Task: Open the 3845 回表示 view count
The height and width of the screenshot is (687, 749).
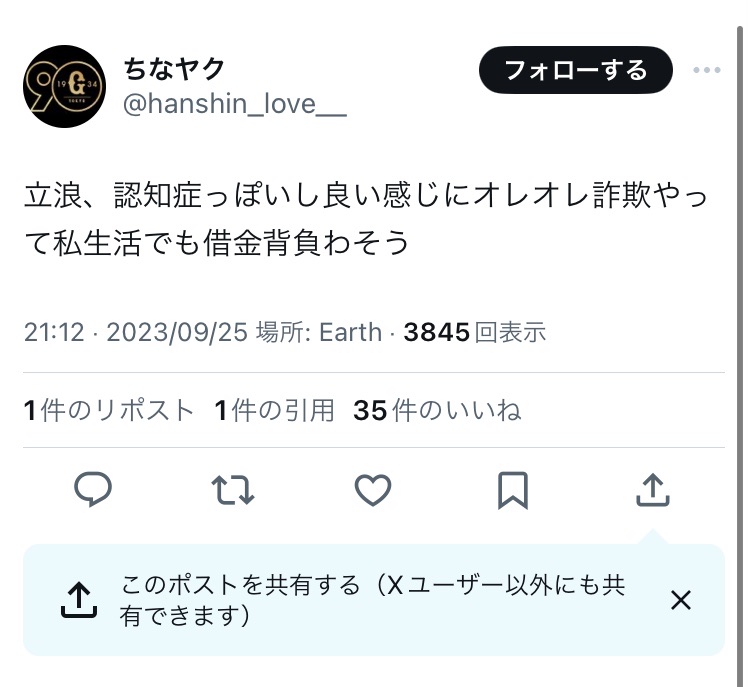Action: click(475, 332)
